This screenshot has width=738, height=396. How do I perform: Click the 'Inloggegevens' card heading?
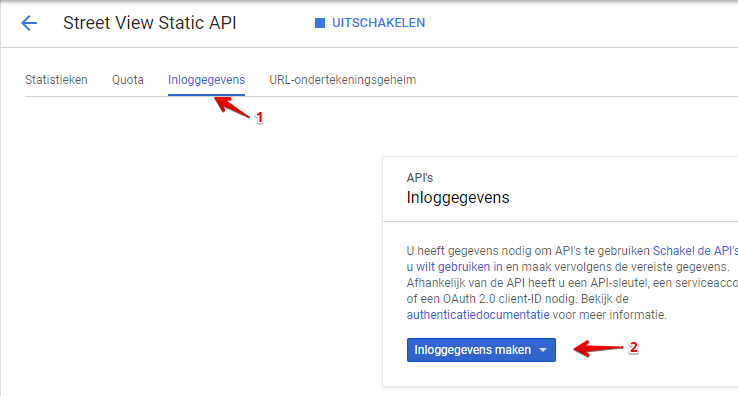click(458, 198)
